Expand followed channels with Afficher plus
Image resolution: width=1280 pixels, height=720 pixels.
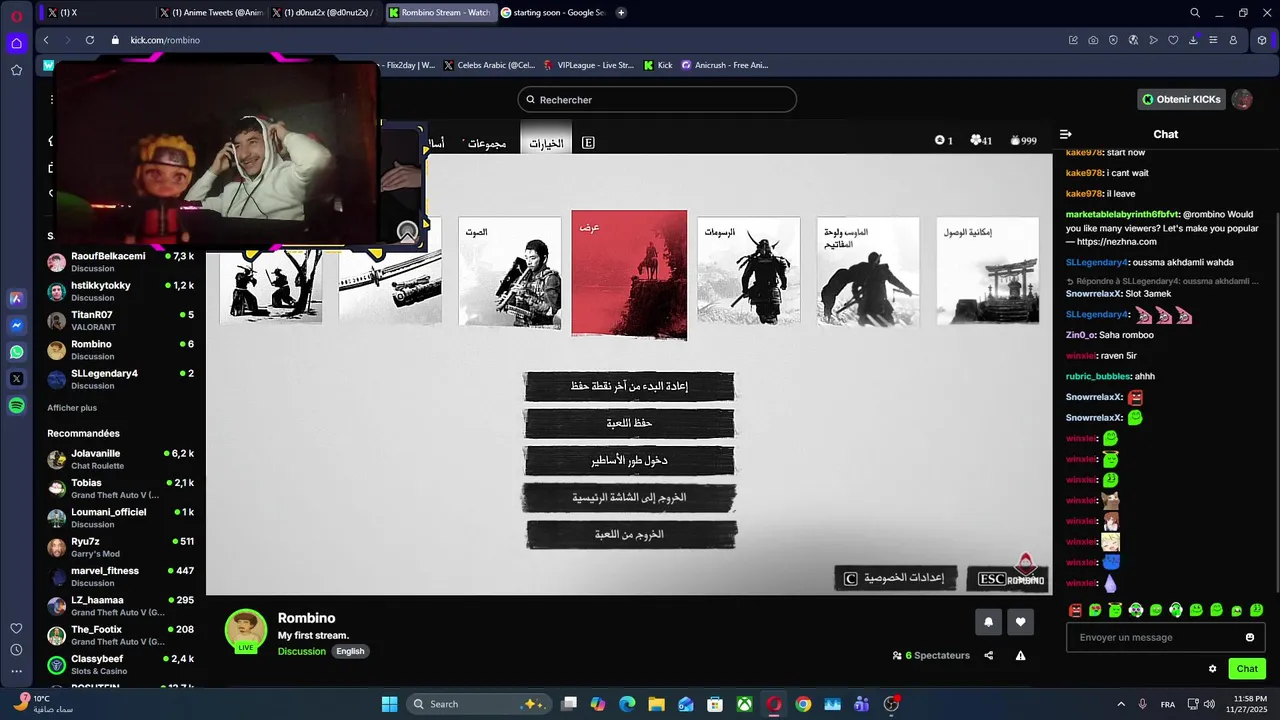tap(72, 408)
